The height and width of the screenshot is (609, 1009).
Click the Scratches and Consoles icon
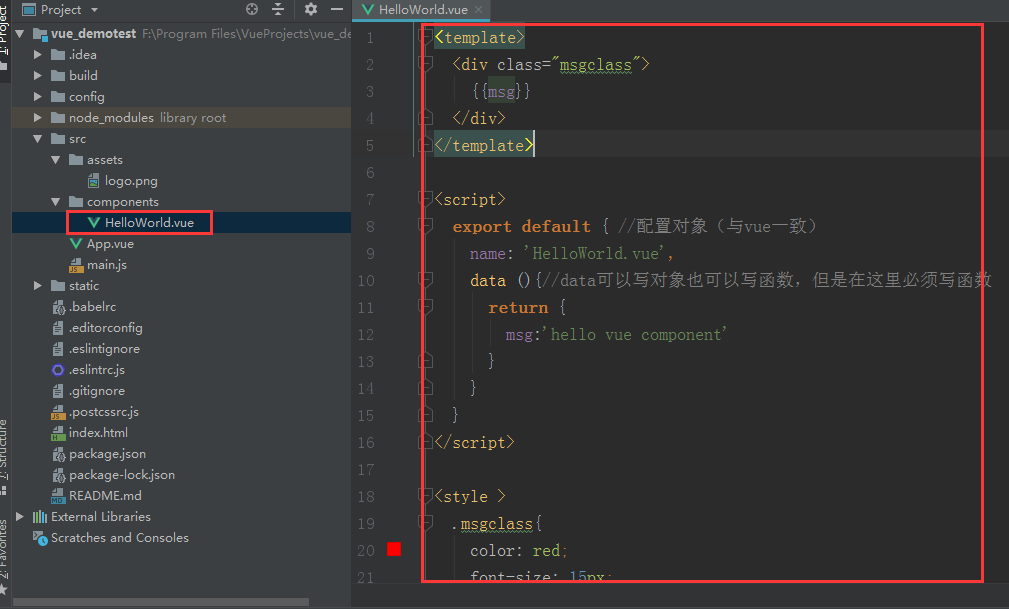[40, 538]
